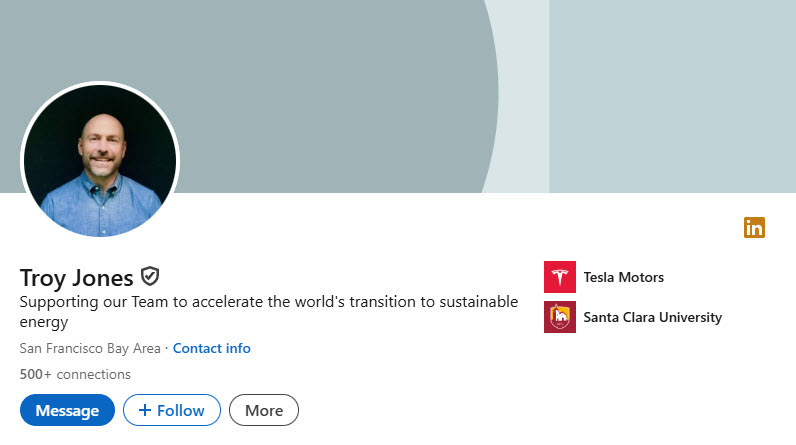
Task: Open the circular profile photo
Action: click(x=99, y=160)
